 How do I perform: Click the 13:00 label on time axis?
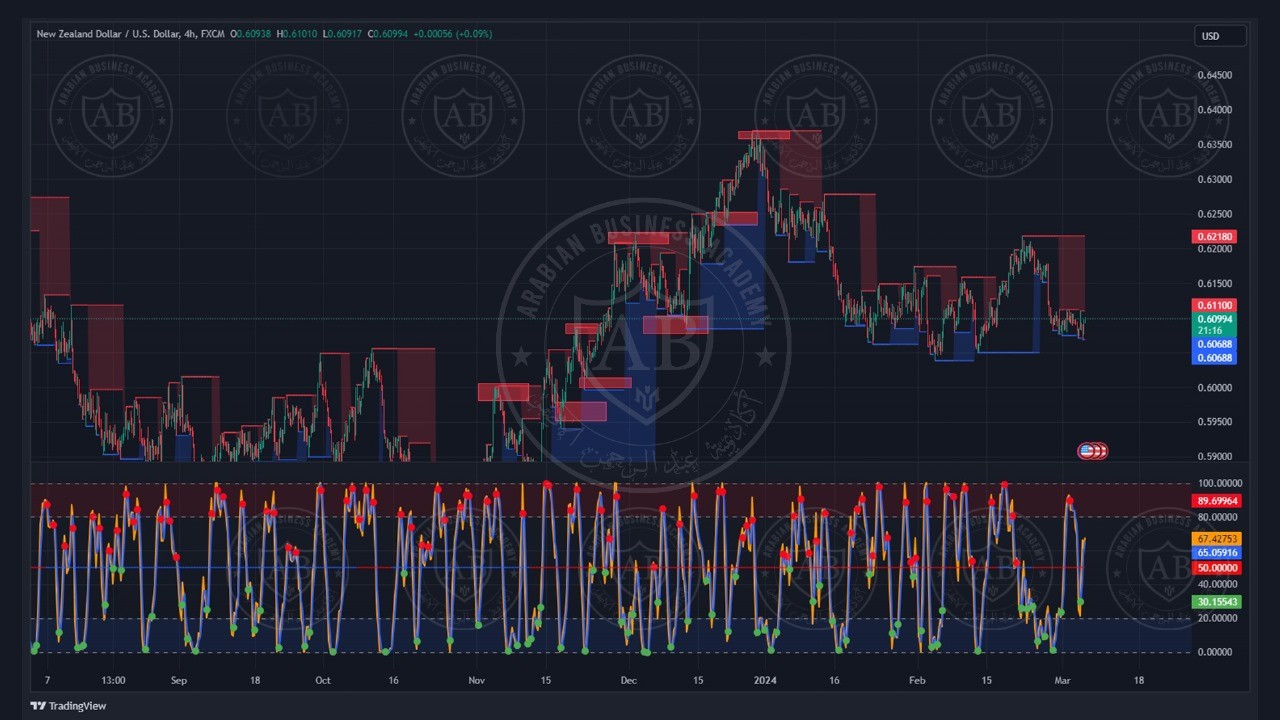(x=114, y=681)
